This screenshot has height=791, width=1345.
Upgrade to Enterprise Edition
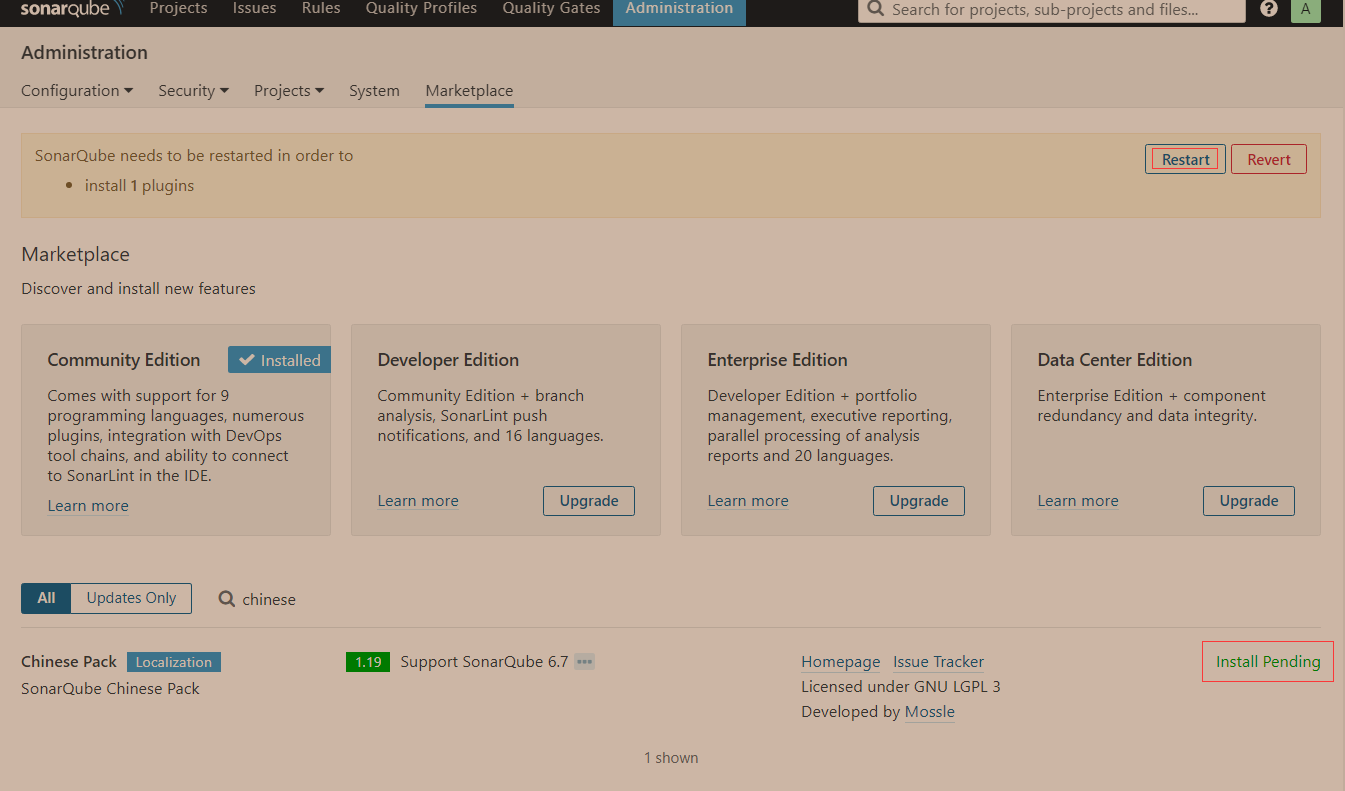point(919,501)
